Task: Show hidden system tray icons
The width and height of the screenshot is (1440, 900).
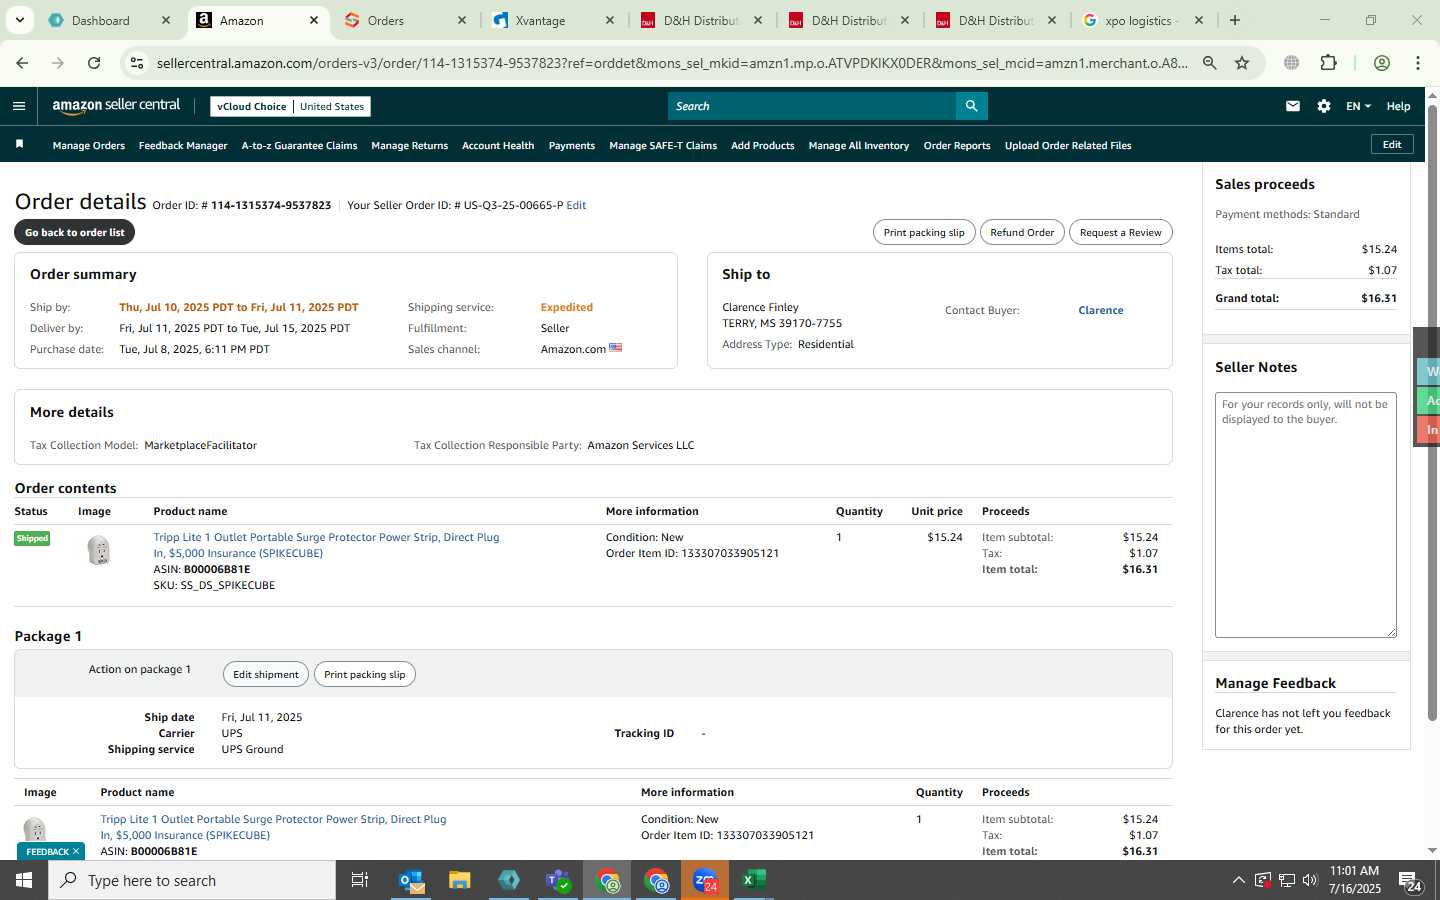Action: [1238, 880]
